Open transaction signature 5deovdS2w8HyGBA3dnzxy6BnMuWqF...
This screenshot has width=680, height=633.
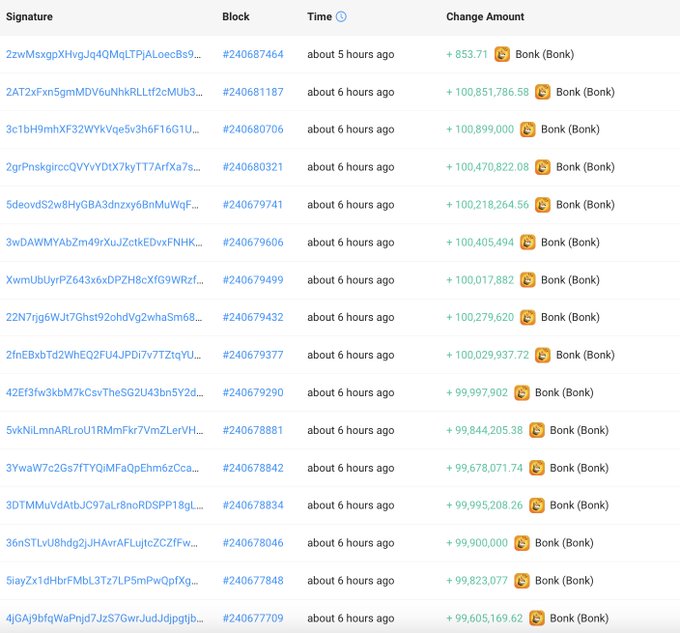[x=102, y=205]
